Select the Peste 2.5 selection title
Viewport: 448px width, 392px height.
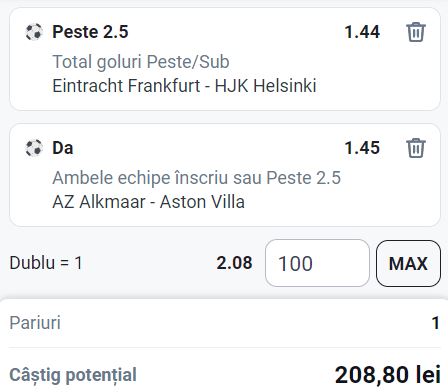[90, 32]
